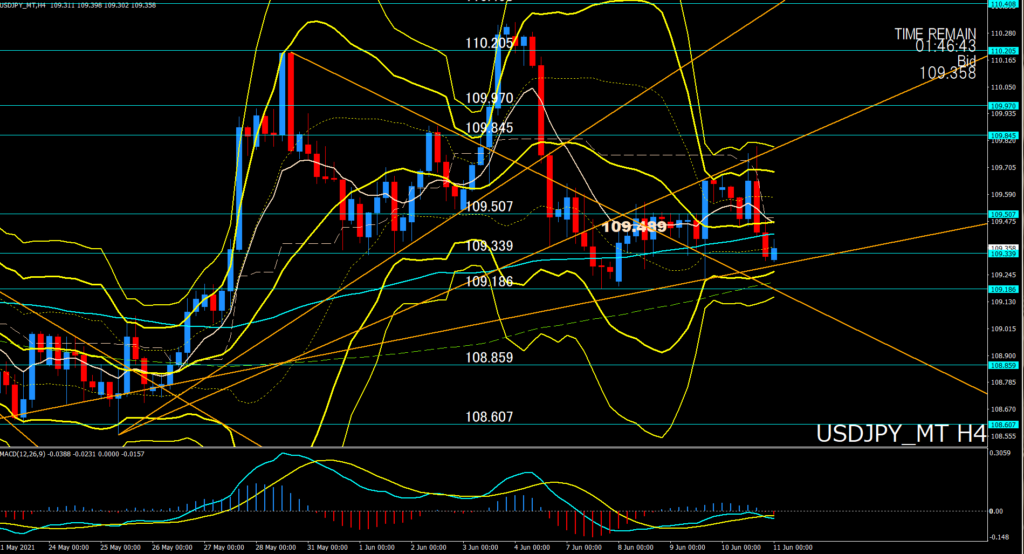
Task: Click the 110.408 cyan tag on price axis
Action: (1003, 4)
